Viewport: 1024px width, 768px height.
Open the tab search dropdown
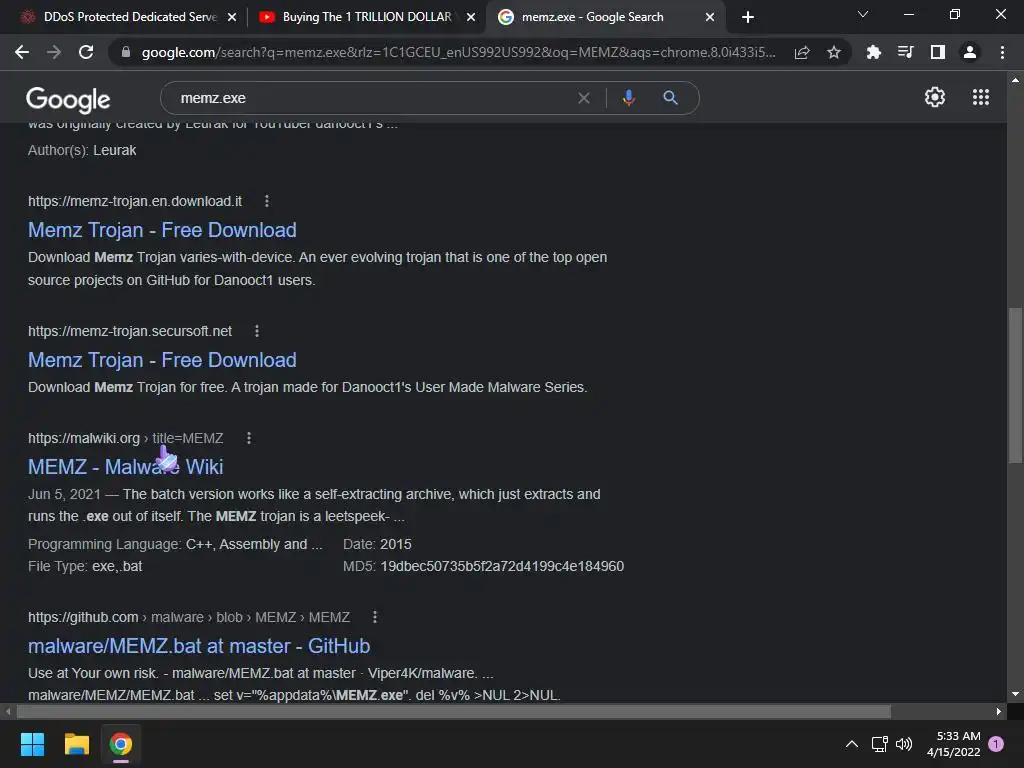click(863, 14)
